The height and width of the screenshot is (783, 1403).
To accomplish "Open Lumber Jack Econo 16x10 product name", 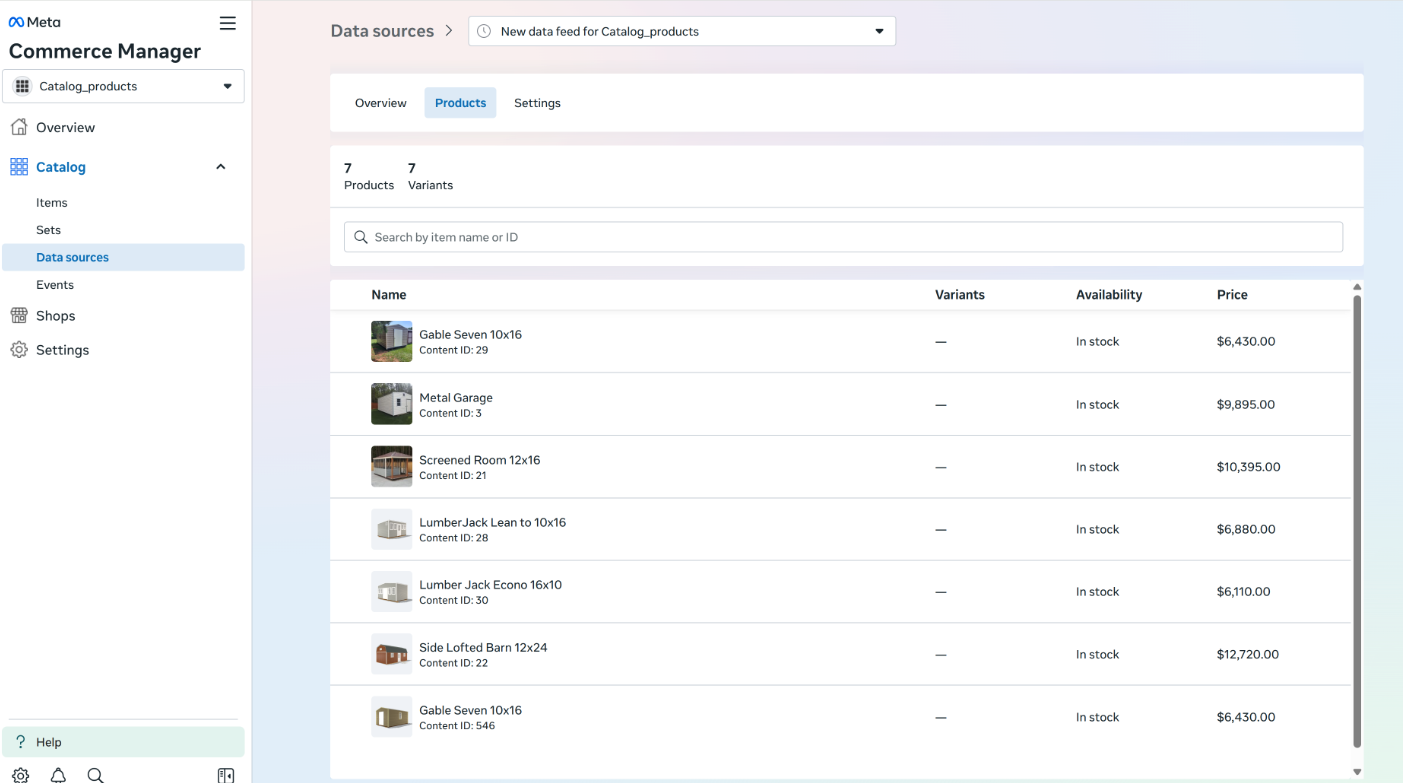I will click(x=490, y=585).
